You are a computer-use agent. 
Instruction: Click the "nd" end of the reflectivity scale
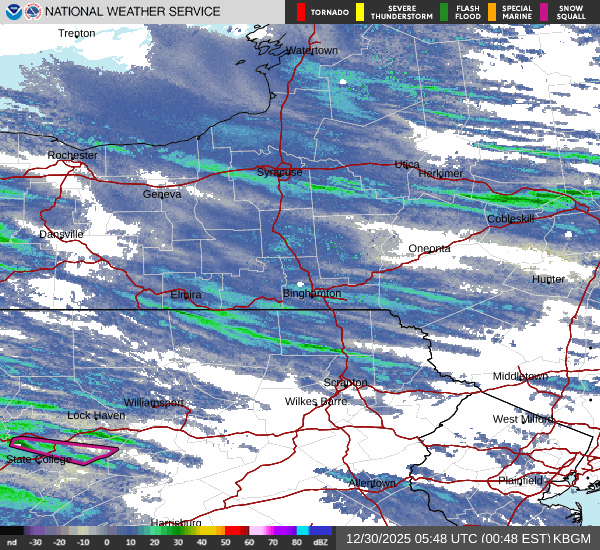pyautogui.click(x=12, y=541)
